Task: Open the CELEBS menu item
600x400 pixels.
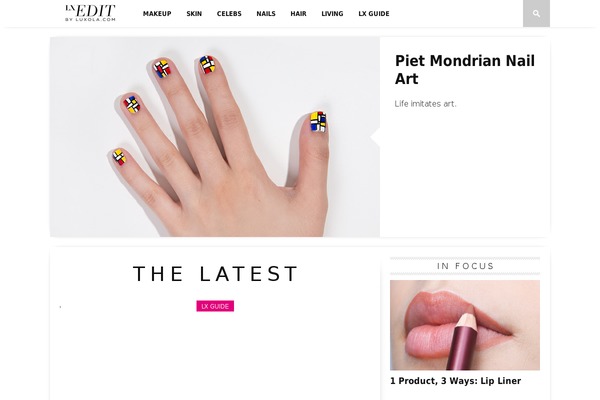Action: [x=229, y=14]
